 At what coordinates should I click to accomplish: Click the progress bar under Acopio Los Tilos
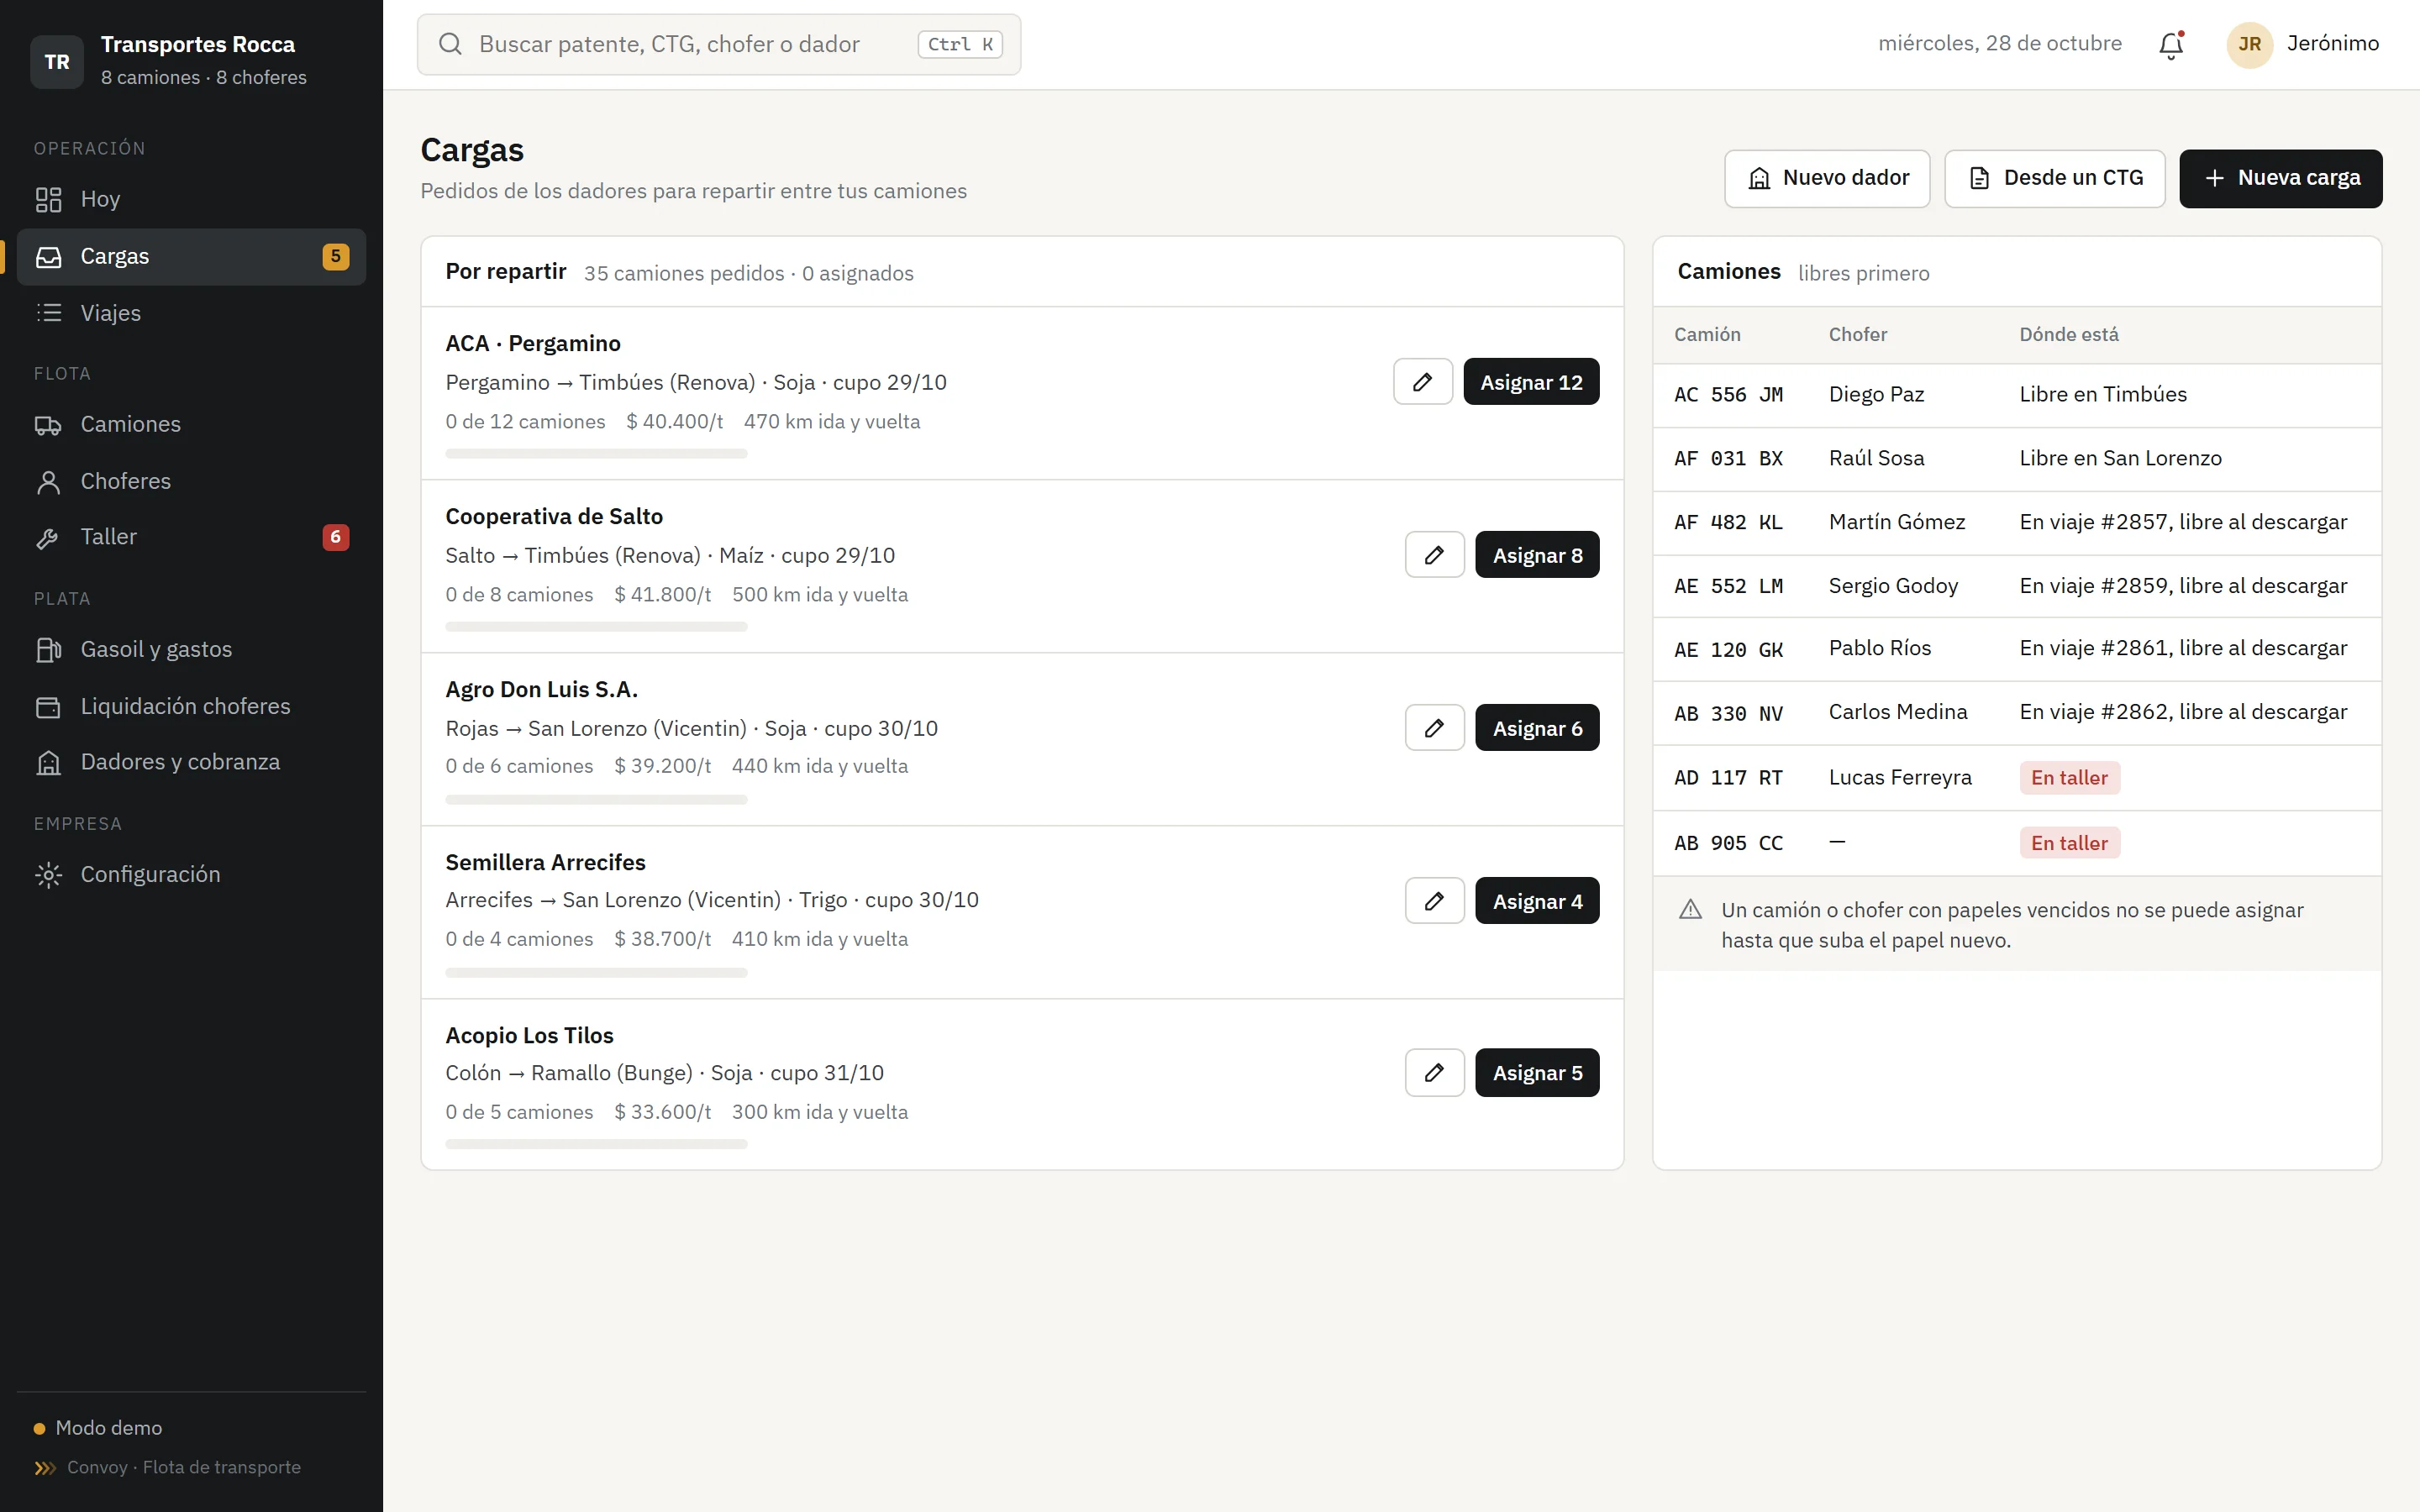(596, 1144)
